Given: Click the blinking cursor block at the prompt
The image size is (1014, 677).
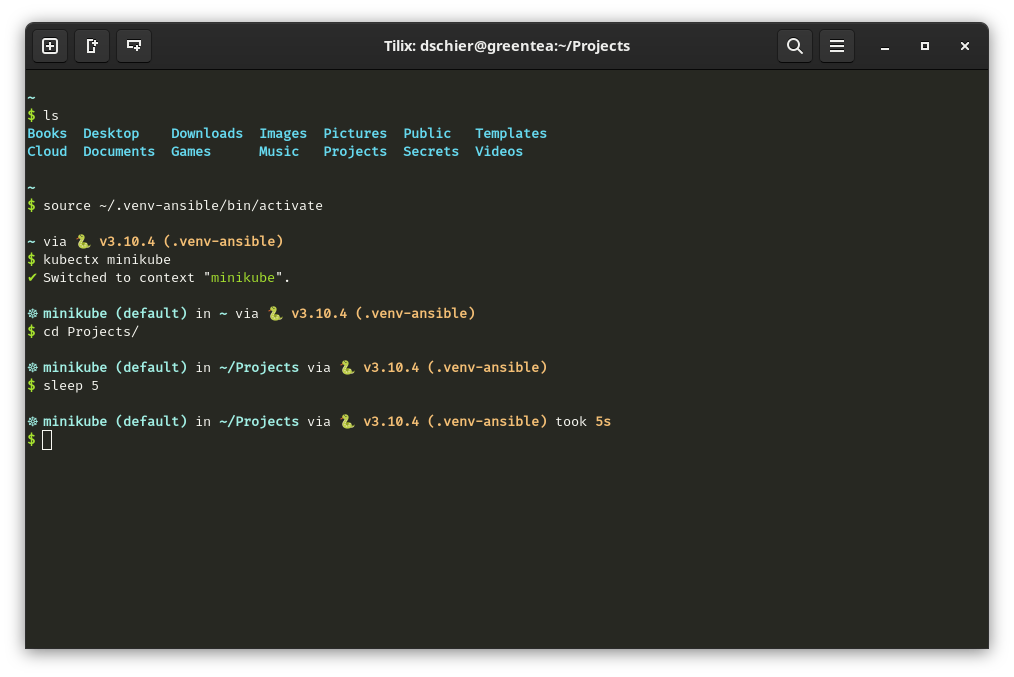Looking at the screenshot, I should click(47, 439).
